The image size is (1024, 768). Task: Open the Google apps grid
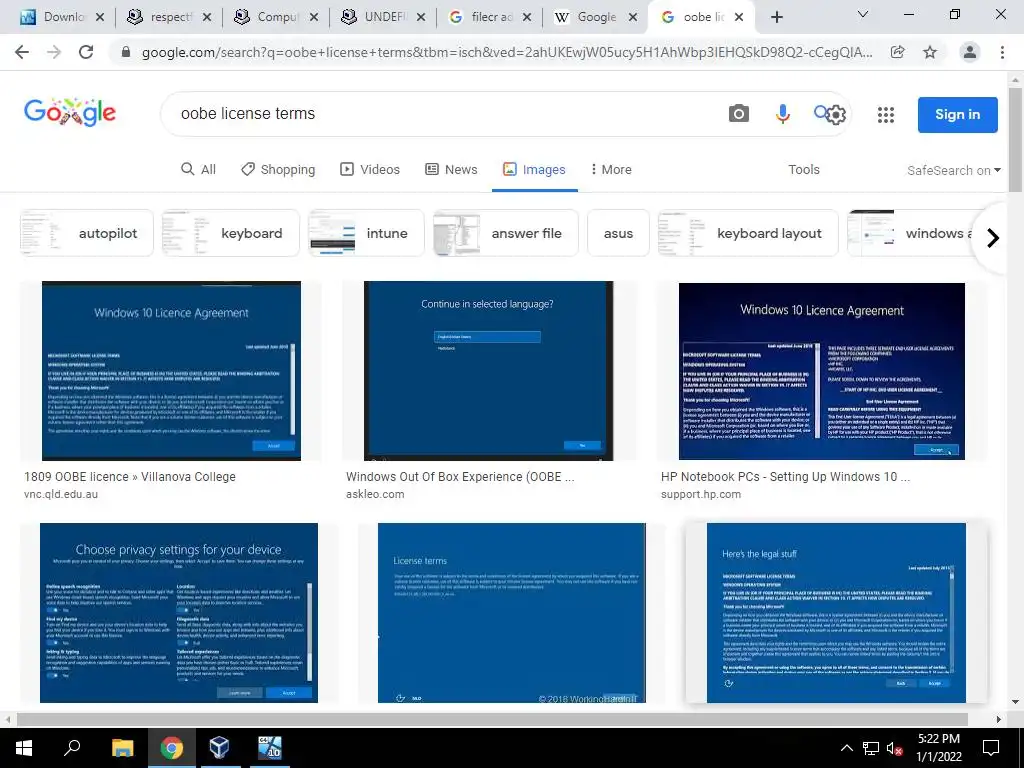click(886, 115)
